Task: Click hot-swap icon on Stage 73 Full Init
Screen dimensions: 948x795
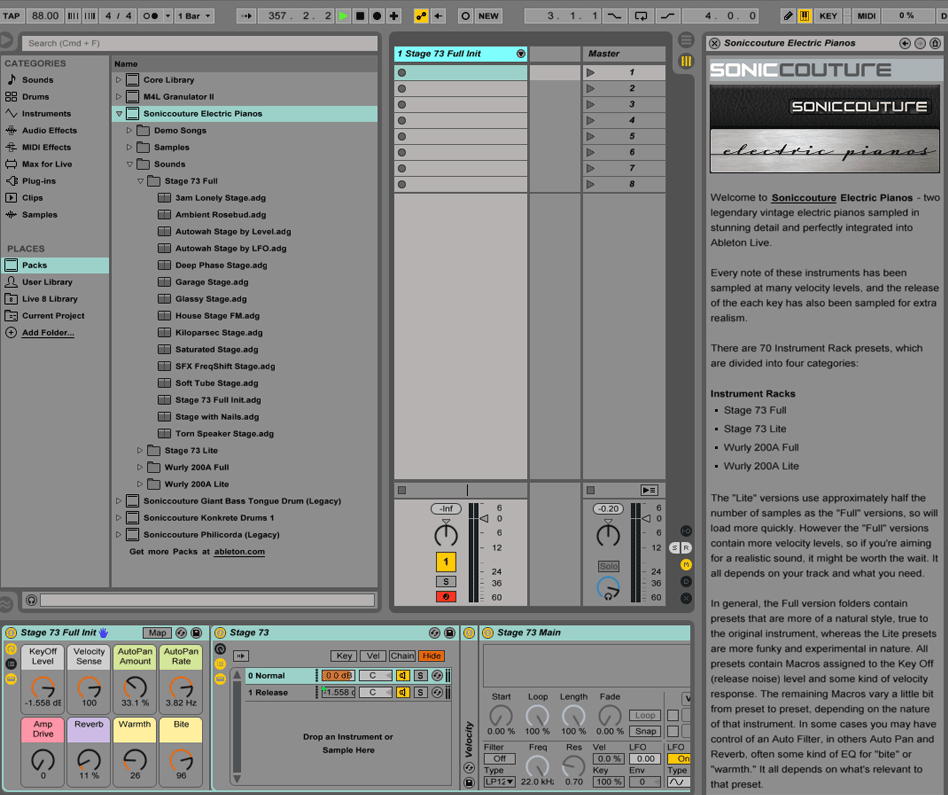Action: (181, 632)
